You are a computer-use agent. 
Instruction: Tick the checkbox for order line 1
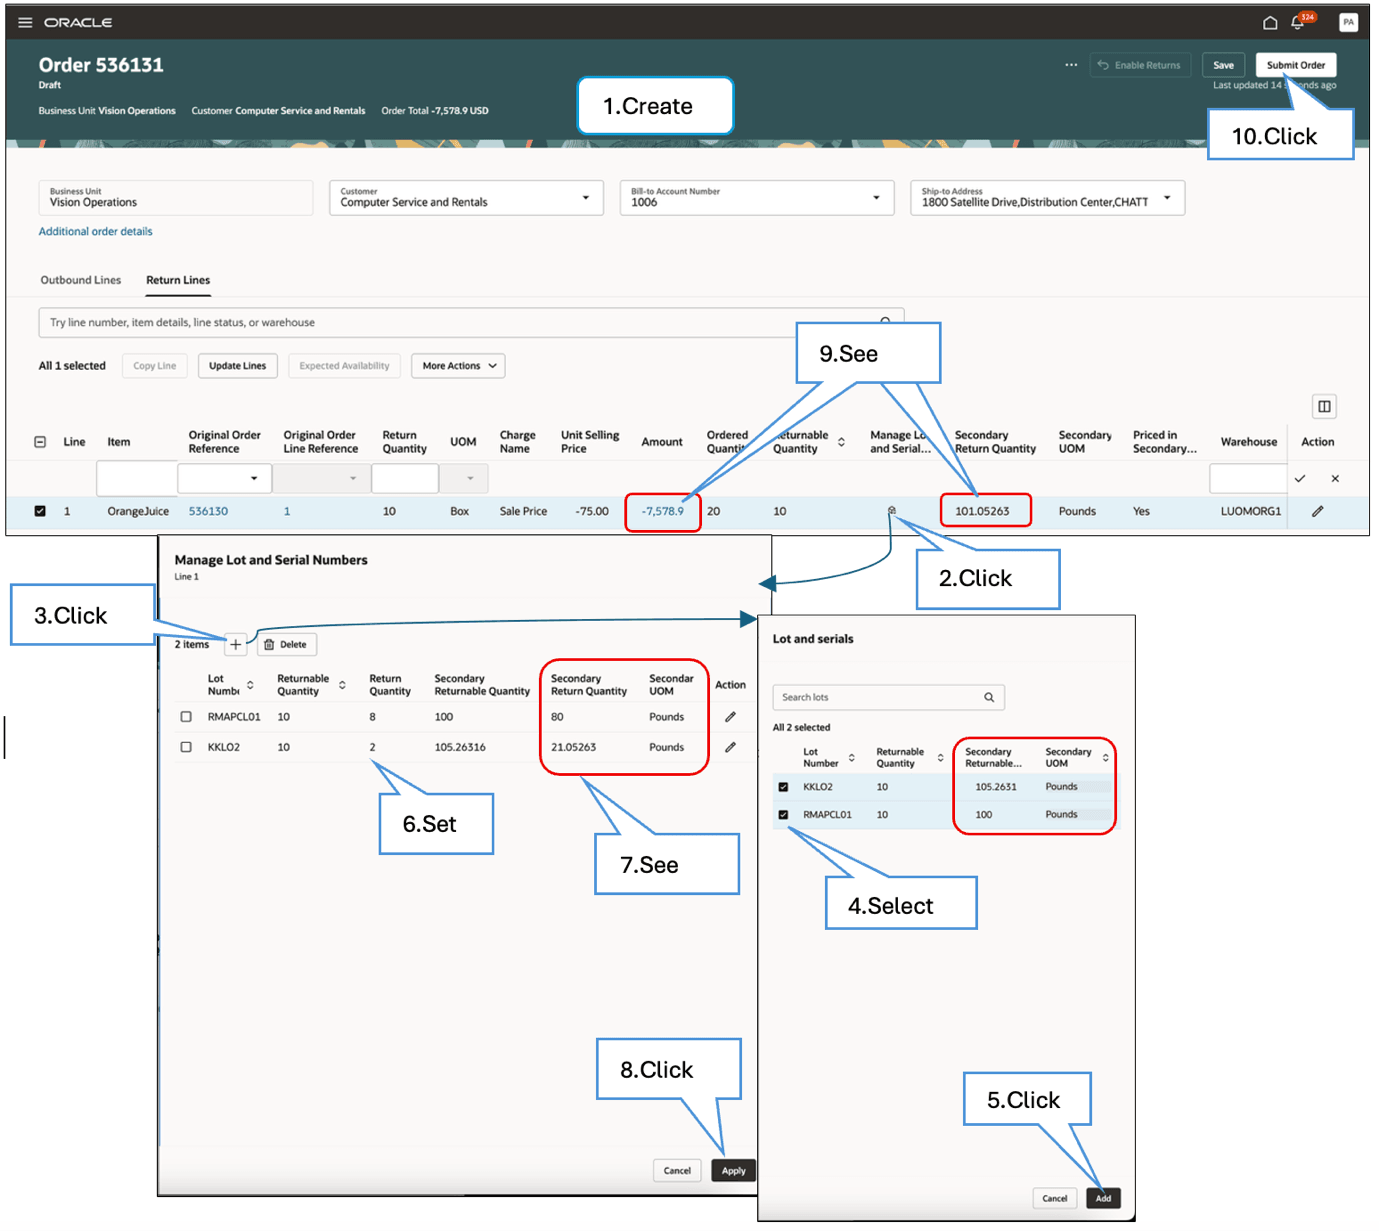click(x=40, y=511)
